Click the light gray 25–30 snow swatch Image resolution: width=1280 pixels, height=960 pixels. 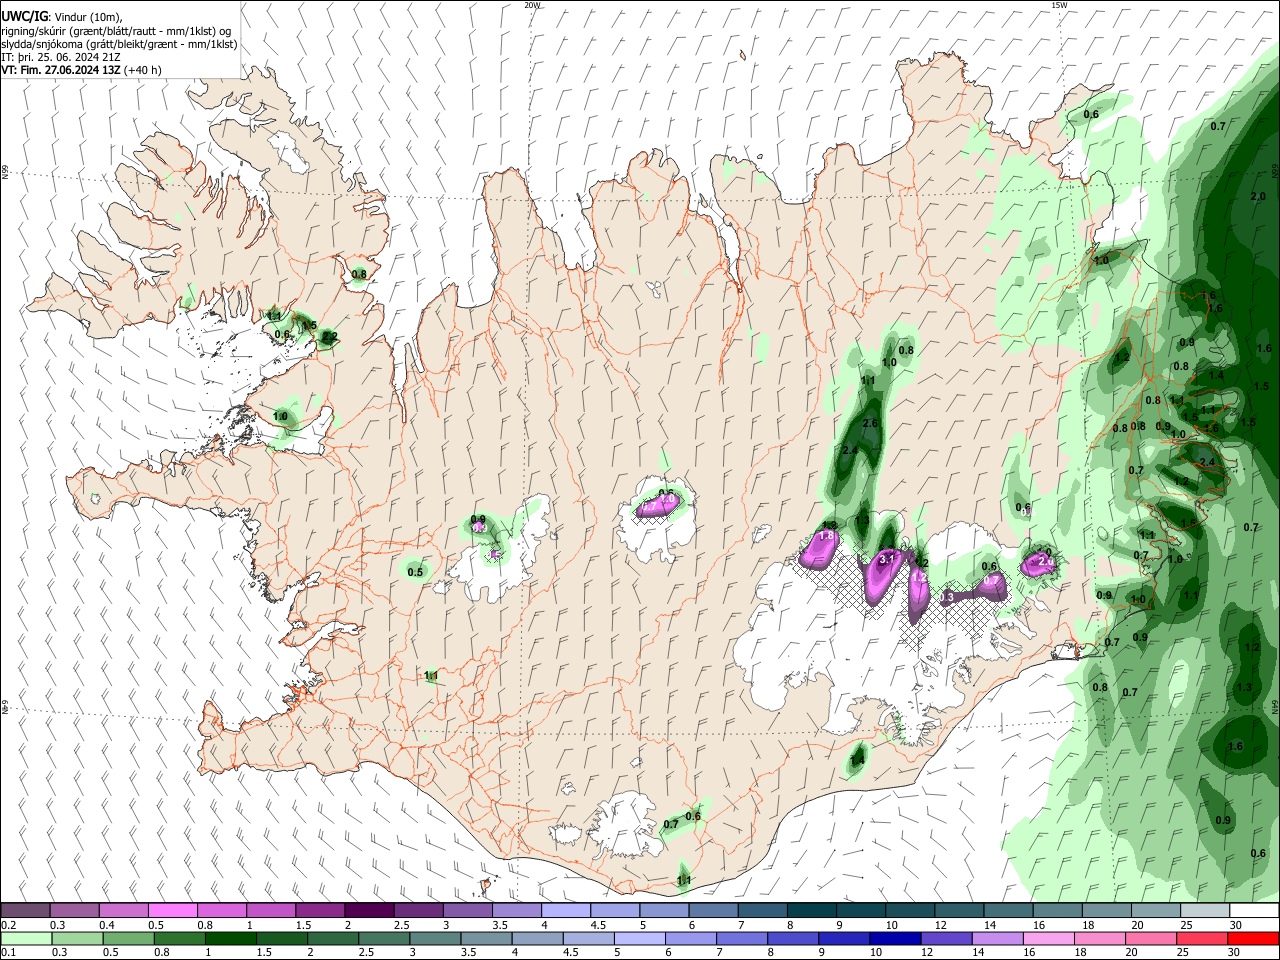pos(1205,910)
